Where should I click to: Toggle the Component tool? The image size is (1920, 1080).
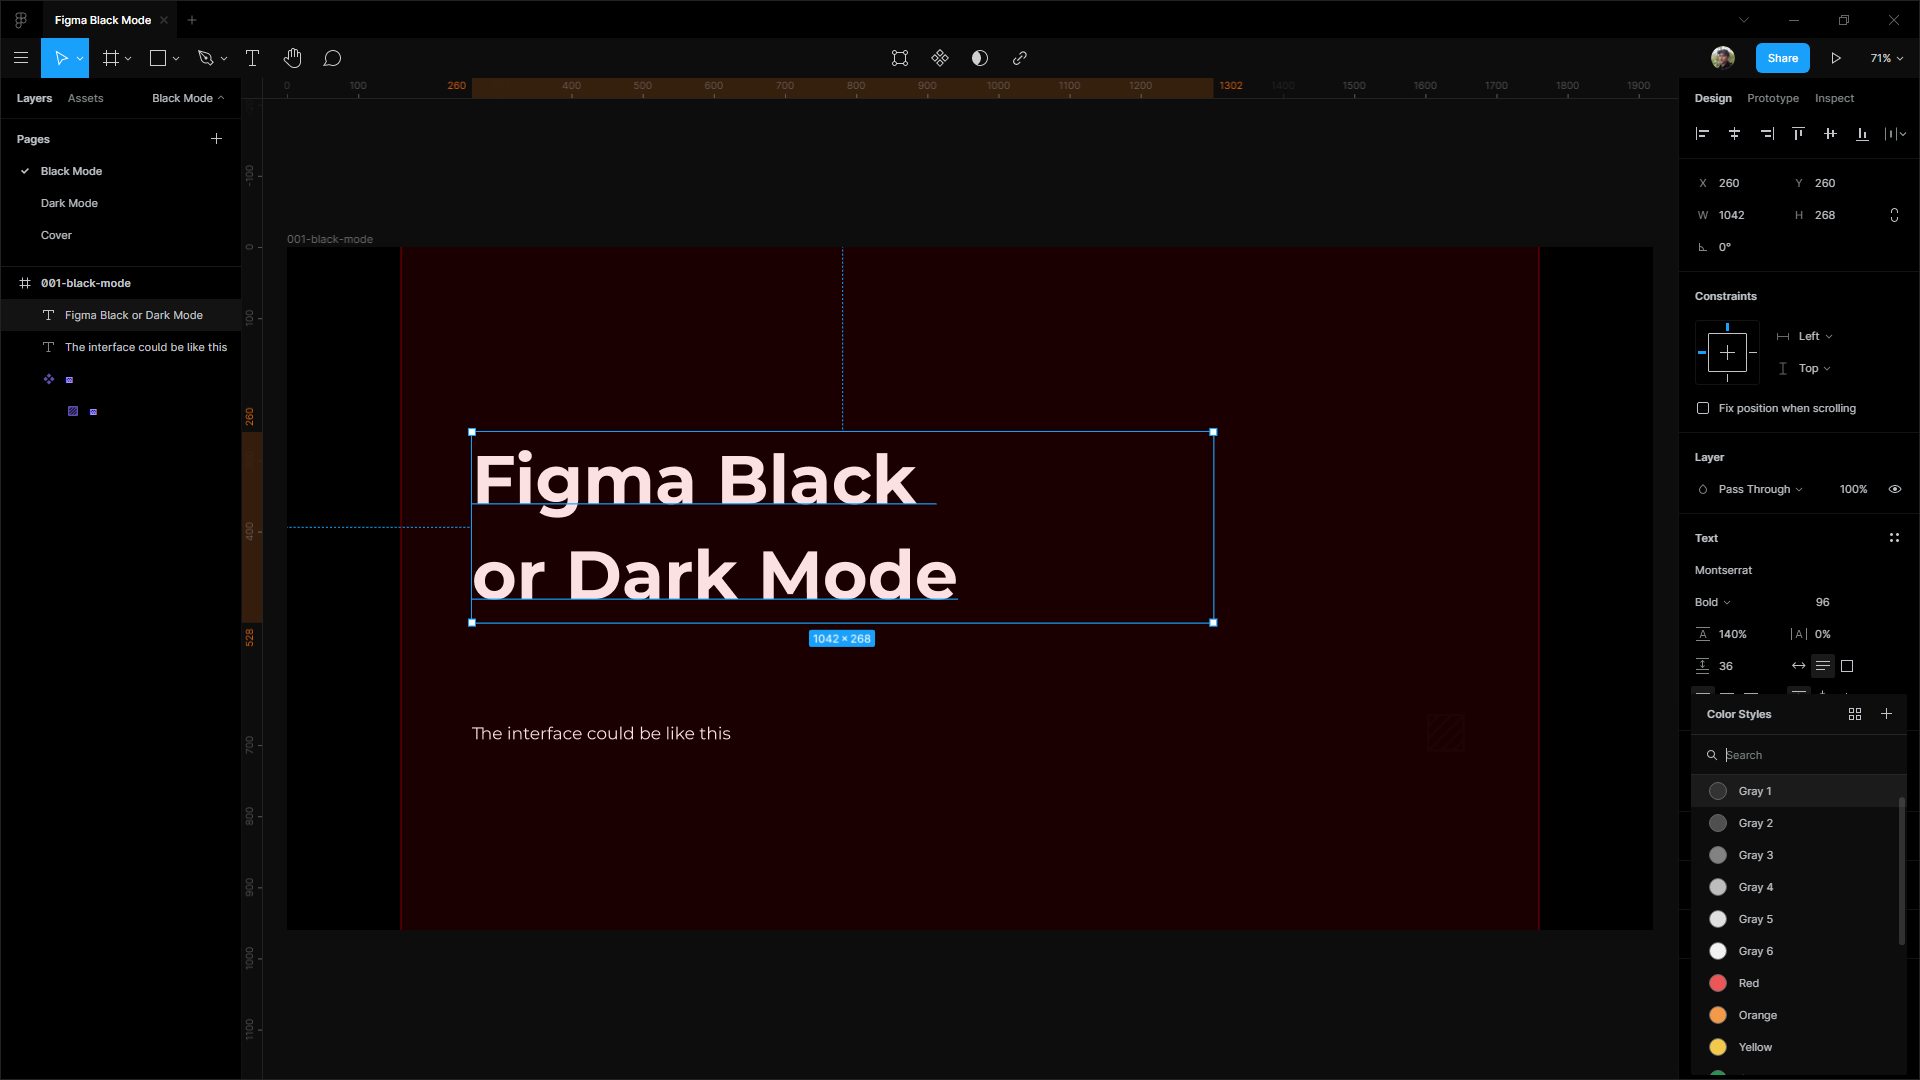[940, 58]
